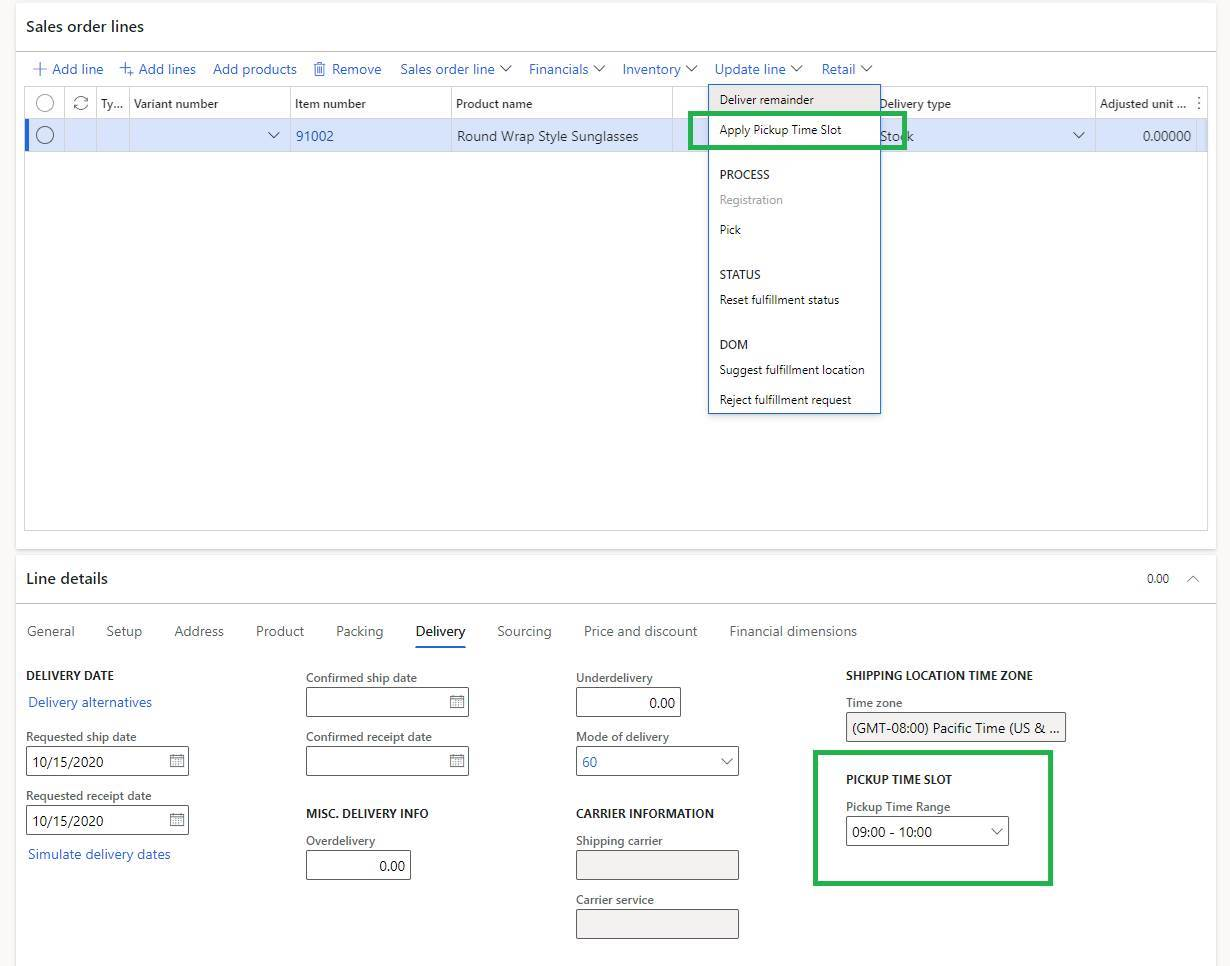Screen dimensions: 1230x966
Task: Open item 91002 details link
Action: 315,135
